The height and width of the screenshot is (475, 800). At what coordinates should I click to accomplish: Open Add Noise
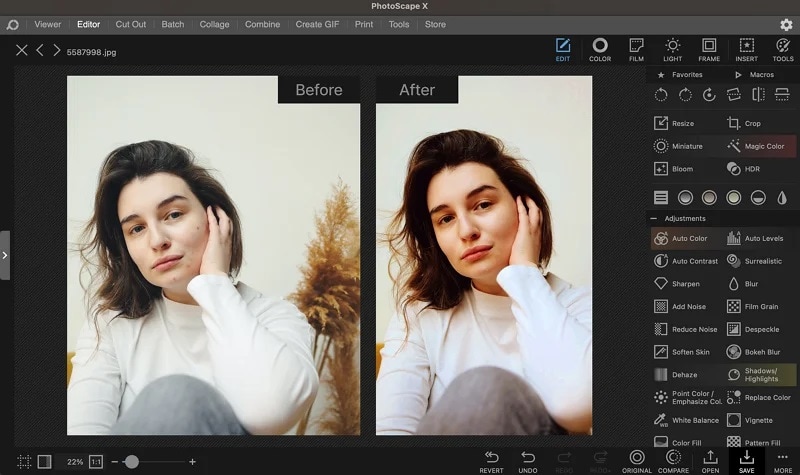[680, 306]
